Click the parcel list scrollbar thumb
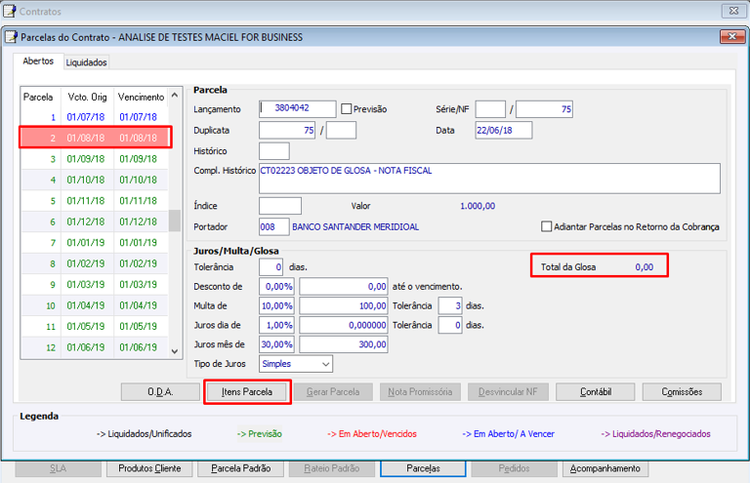This screenshot has width=750, height=483. [175, 220]
